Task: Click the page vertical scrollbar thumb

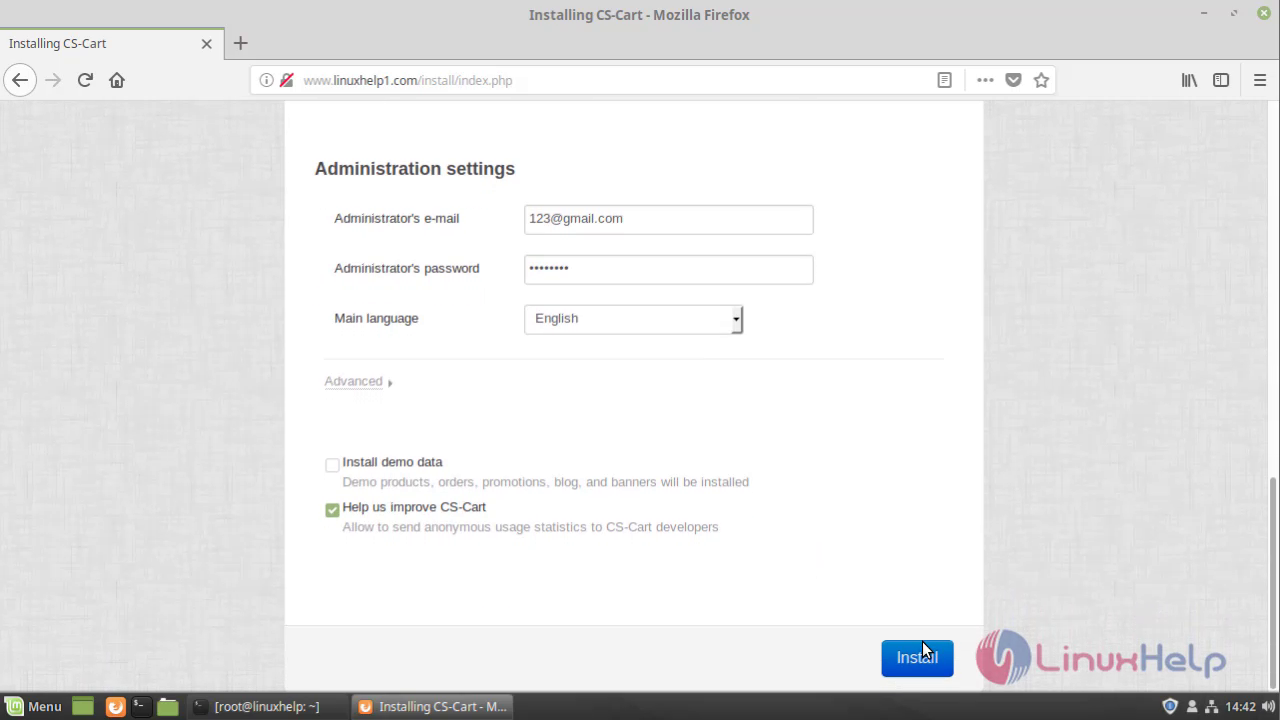Action: (1273, 583)
